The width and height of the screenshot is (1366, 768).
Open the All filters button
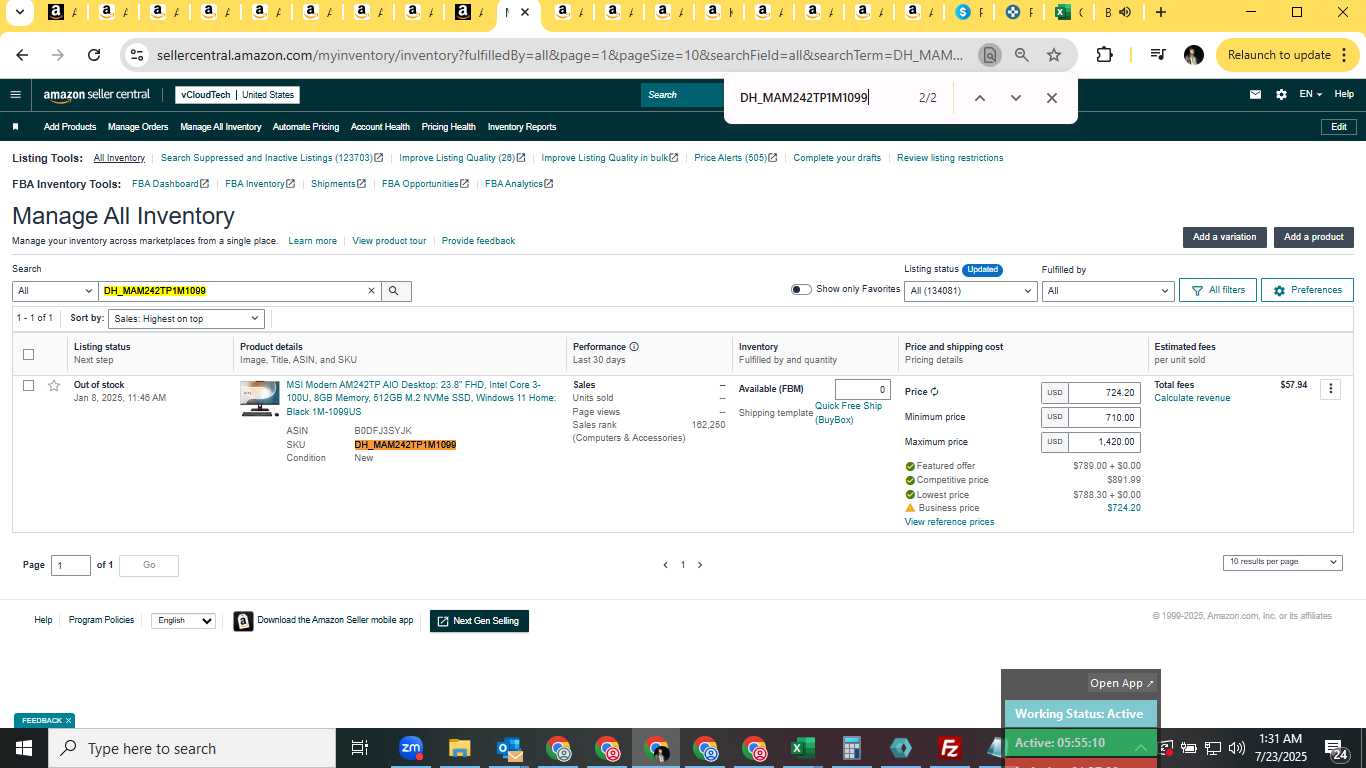point(1218,290)
